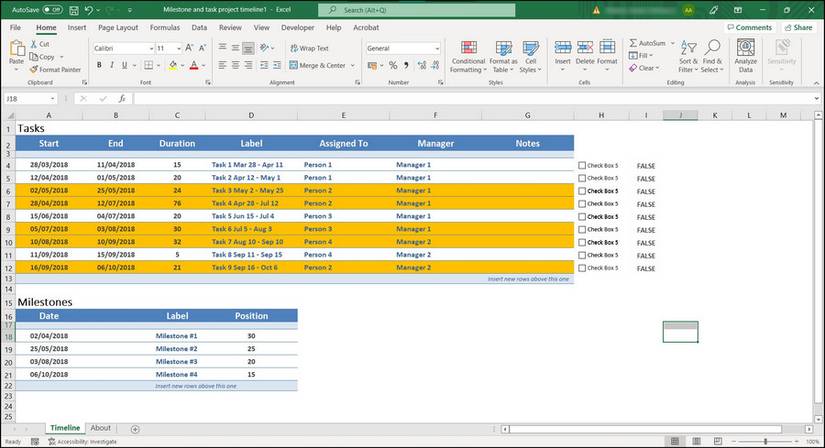Viewport: 825px width, 448px height.
Task: Click the zoom slider in status bar
Action: click(765, 441)
